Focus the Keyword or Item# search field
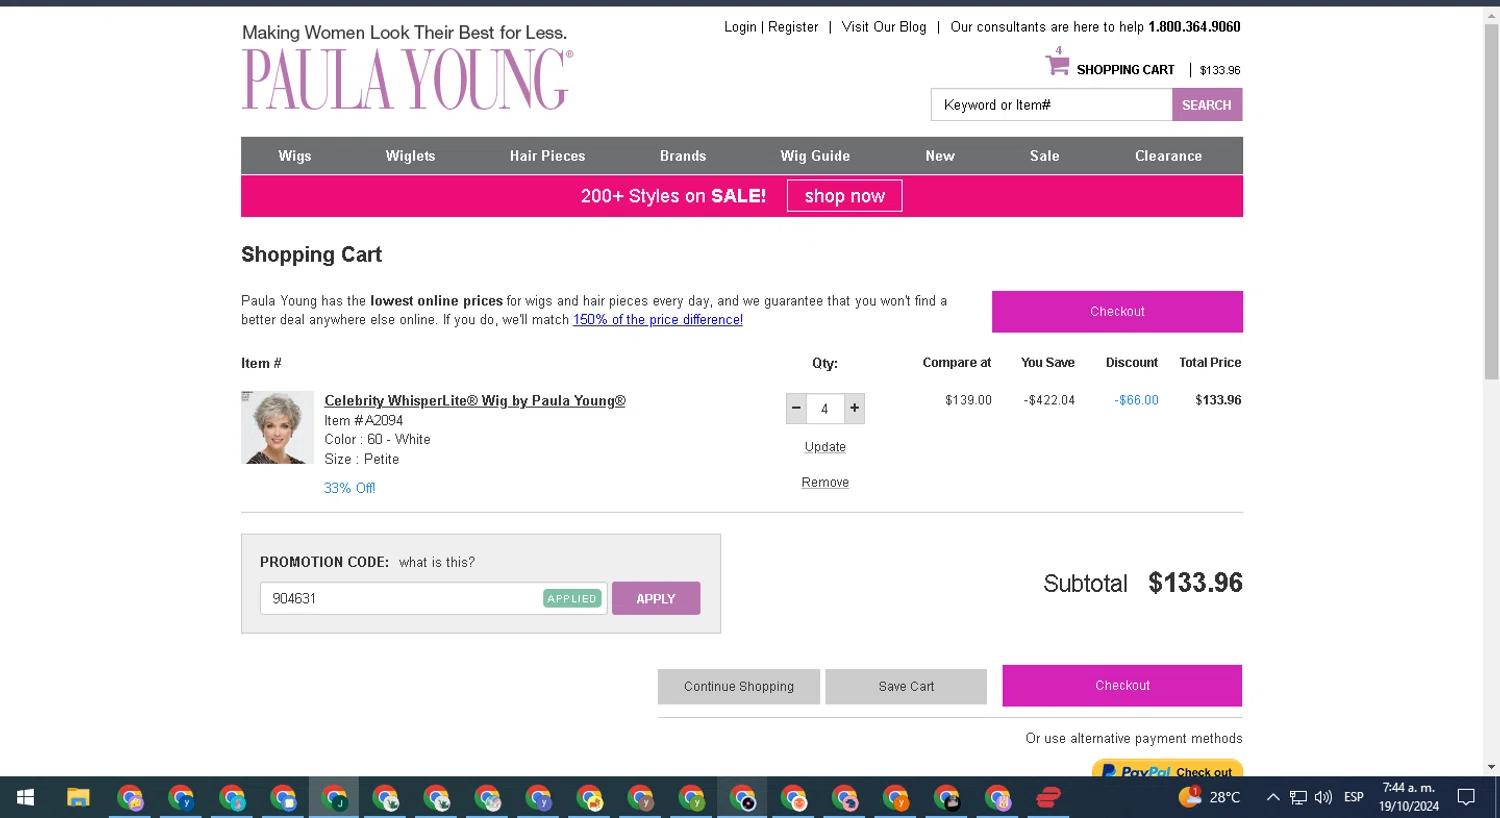Screen dimensions: 1500x818 (x=1051, y=105)
